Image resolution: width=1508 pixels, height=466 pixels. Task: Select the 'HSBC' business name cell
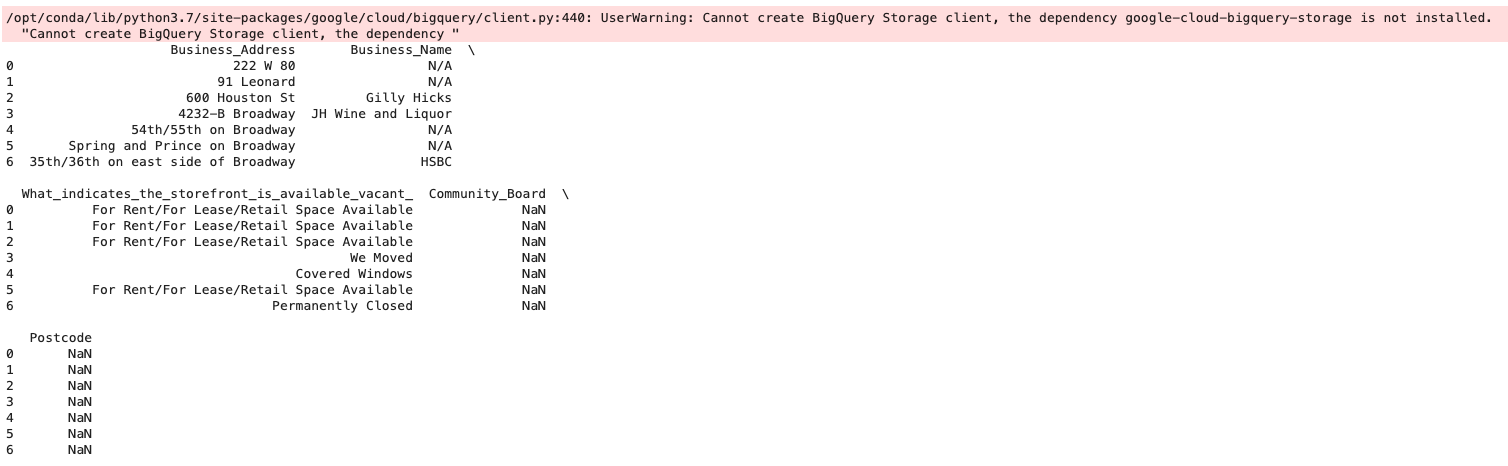pyautogui.click(x=436, y=161)
